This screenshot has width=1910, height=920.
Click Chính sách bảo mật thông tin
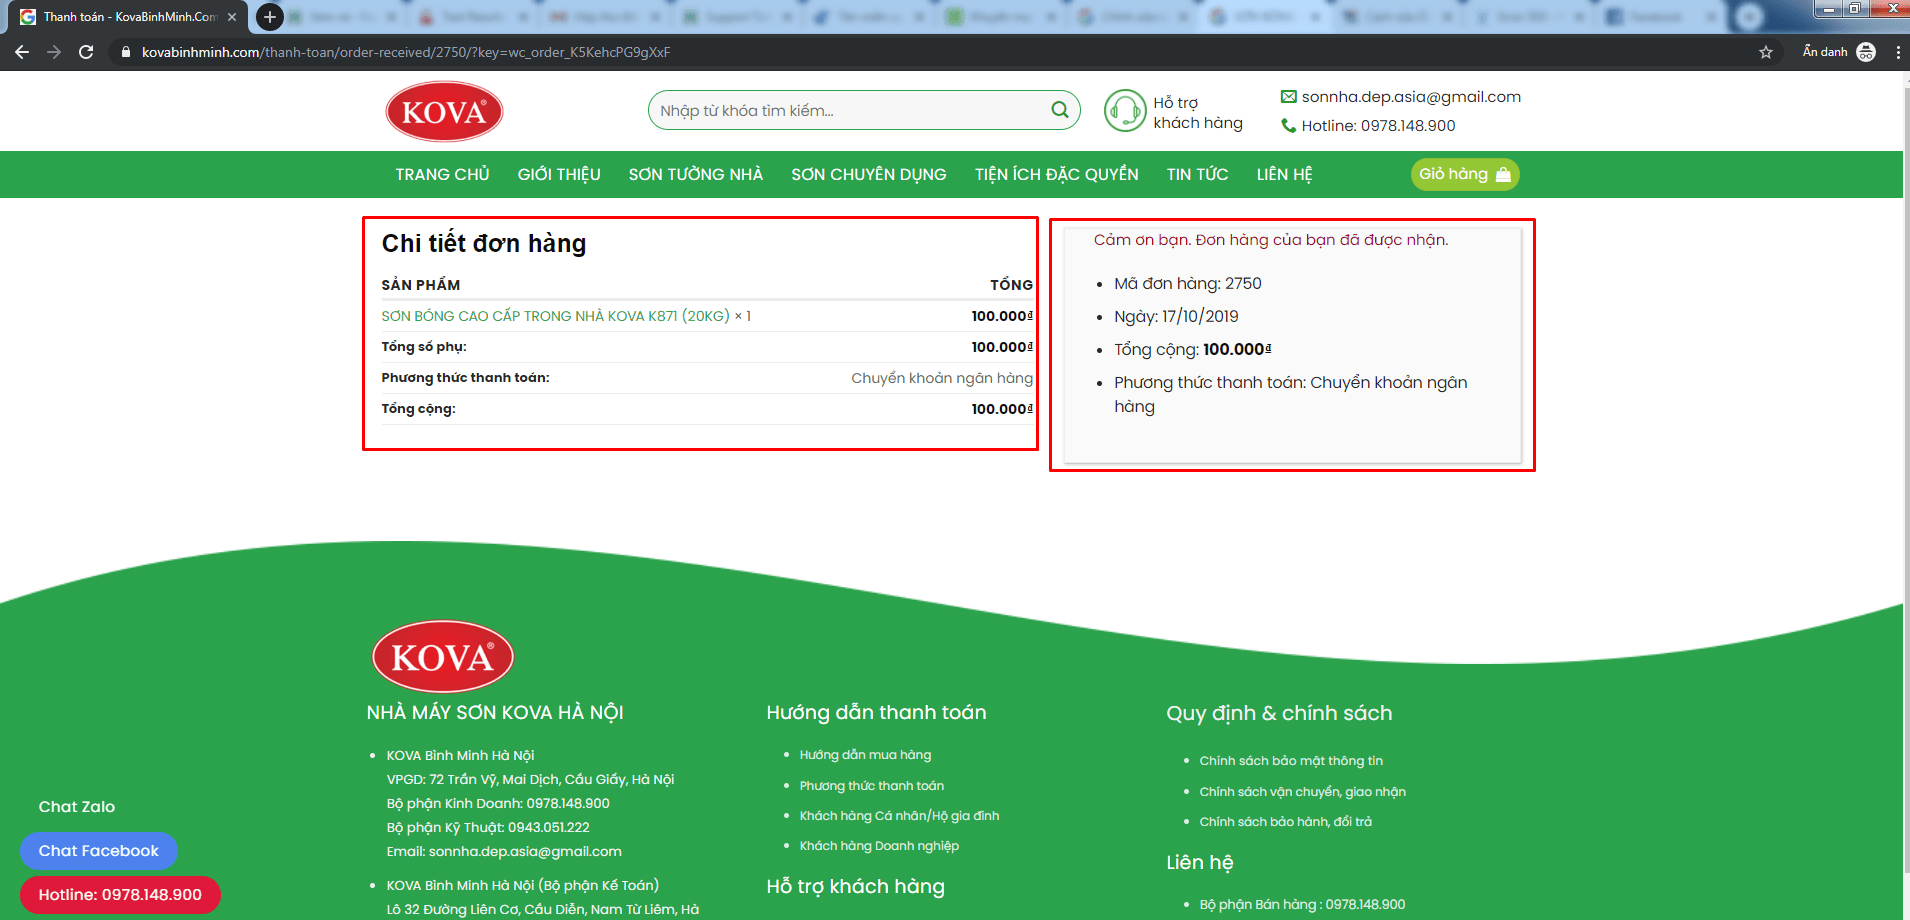point(1291,760)
